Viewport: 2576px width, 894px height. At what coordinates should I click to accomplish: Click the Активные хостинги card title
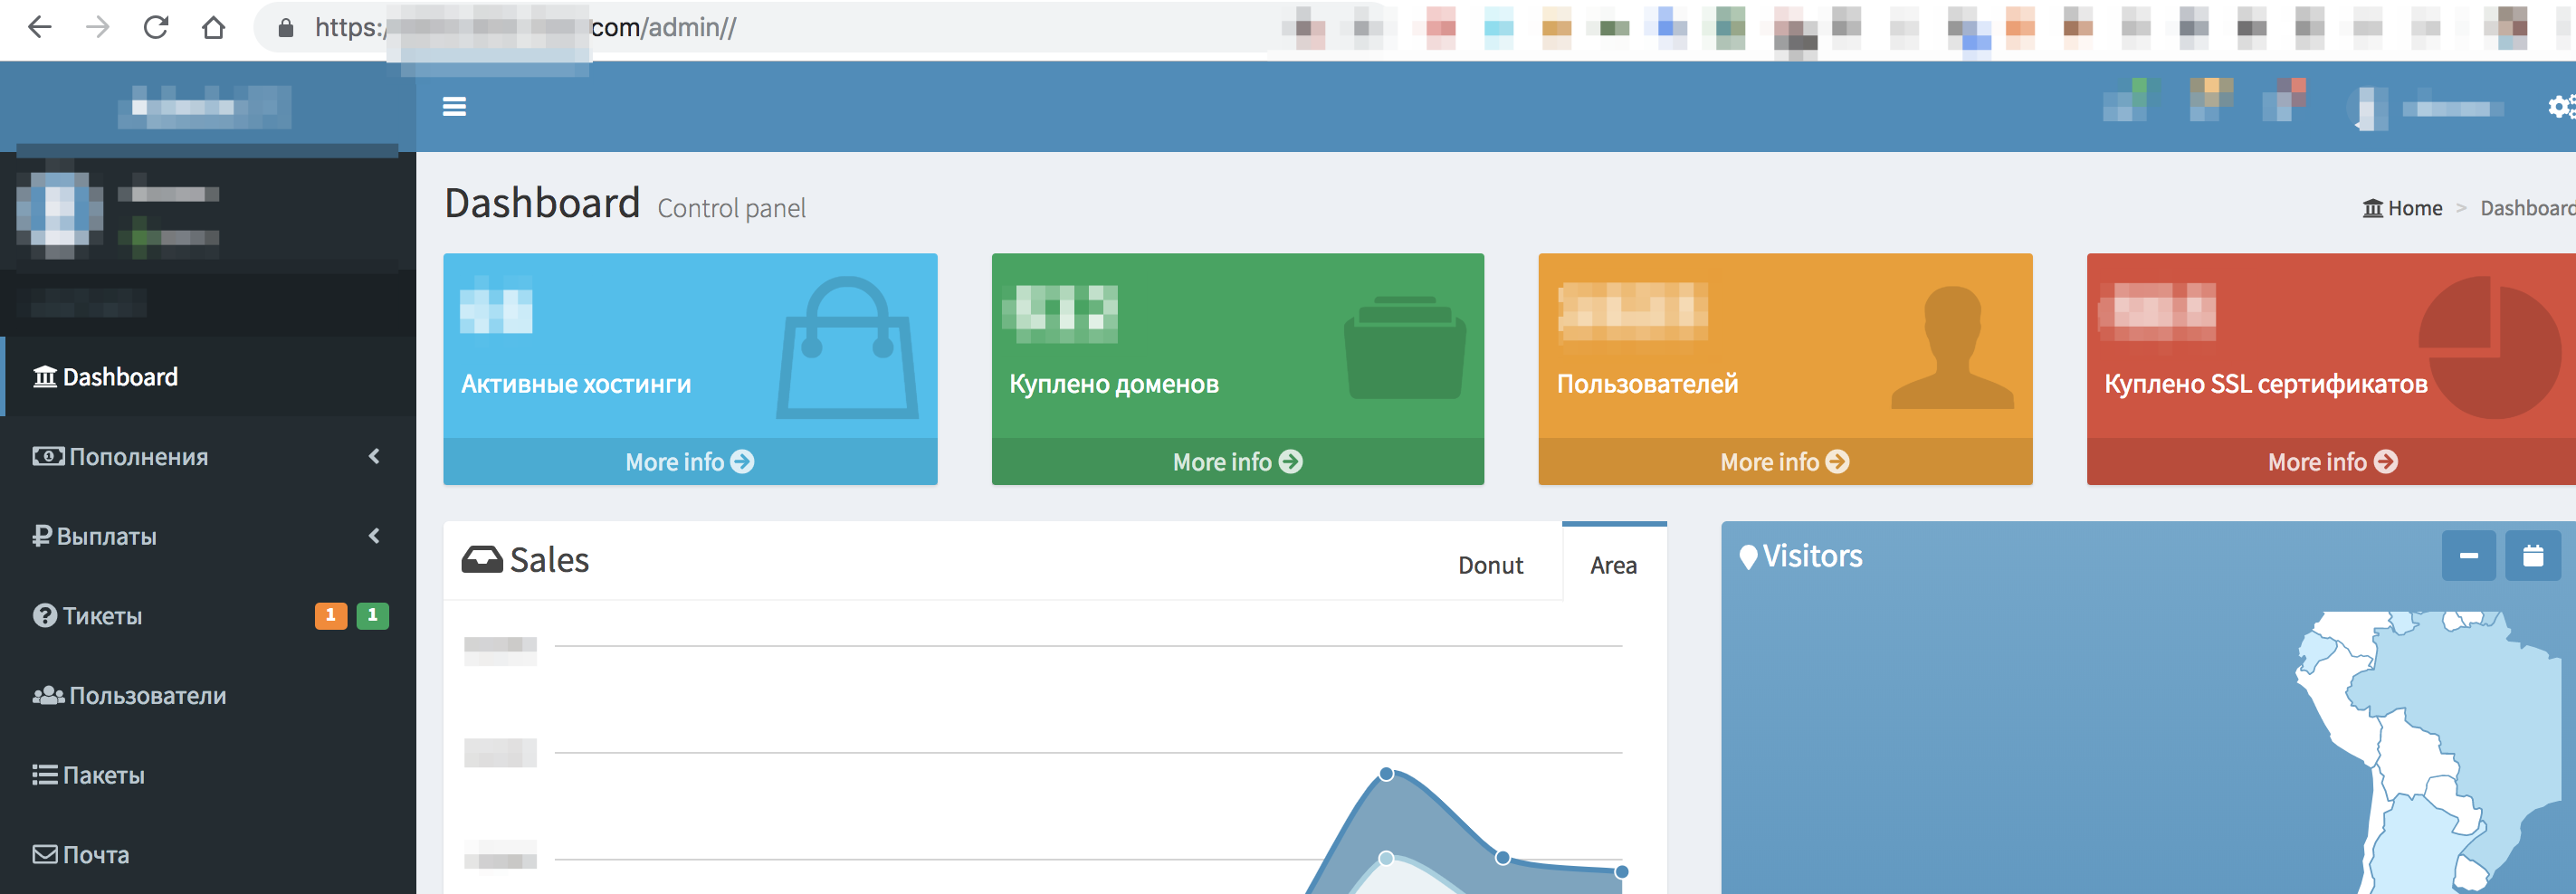pos(576,384)
